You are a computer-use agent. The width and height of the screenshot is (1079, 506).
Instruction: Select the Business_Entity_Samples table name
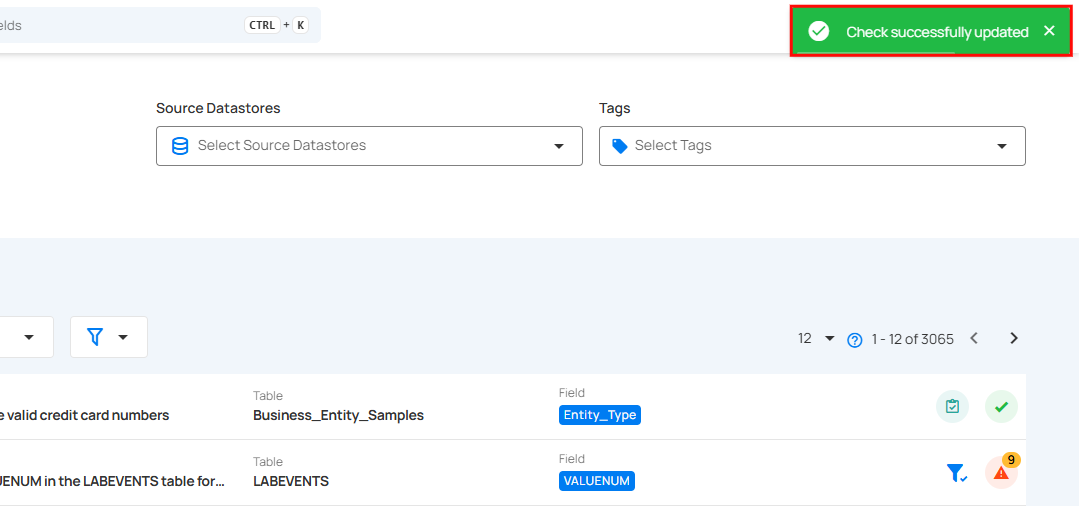[x=339, y=415]
